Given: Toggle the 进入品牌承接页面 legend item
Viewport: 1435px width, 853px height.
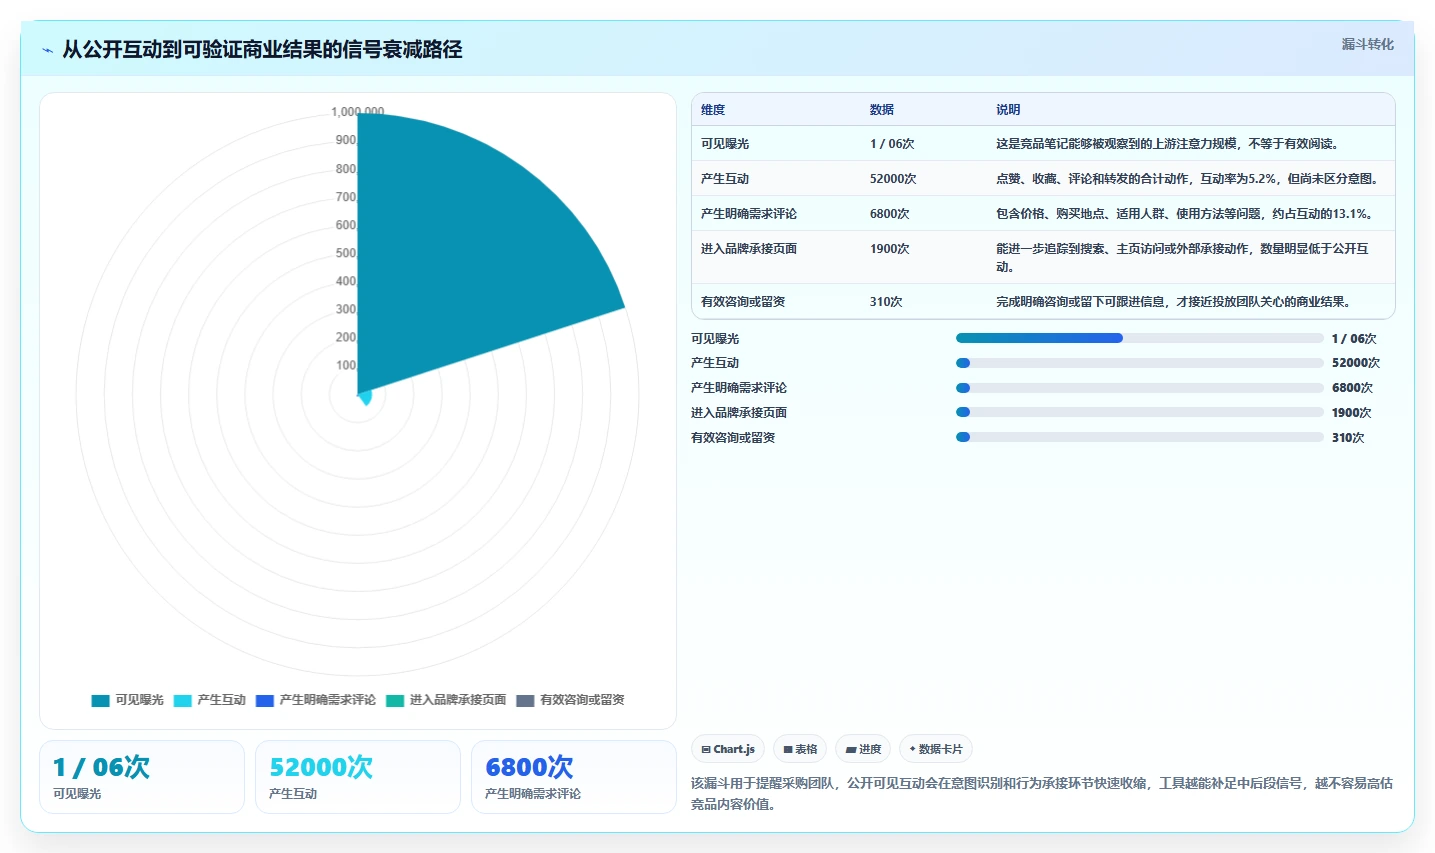Looking at the screenshot, I should [445, 700].
